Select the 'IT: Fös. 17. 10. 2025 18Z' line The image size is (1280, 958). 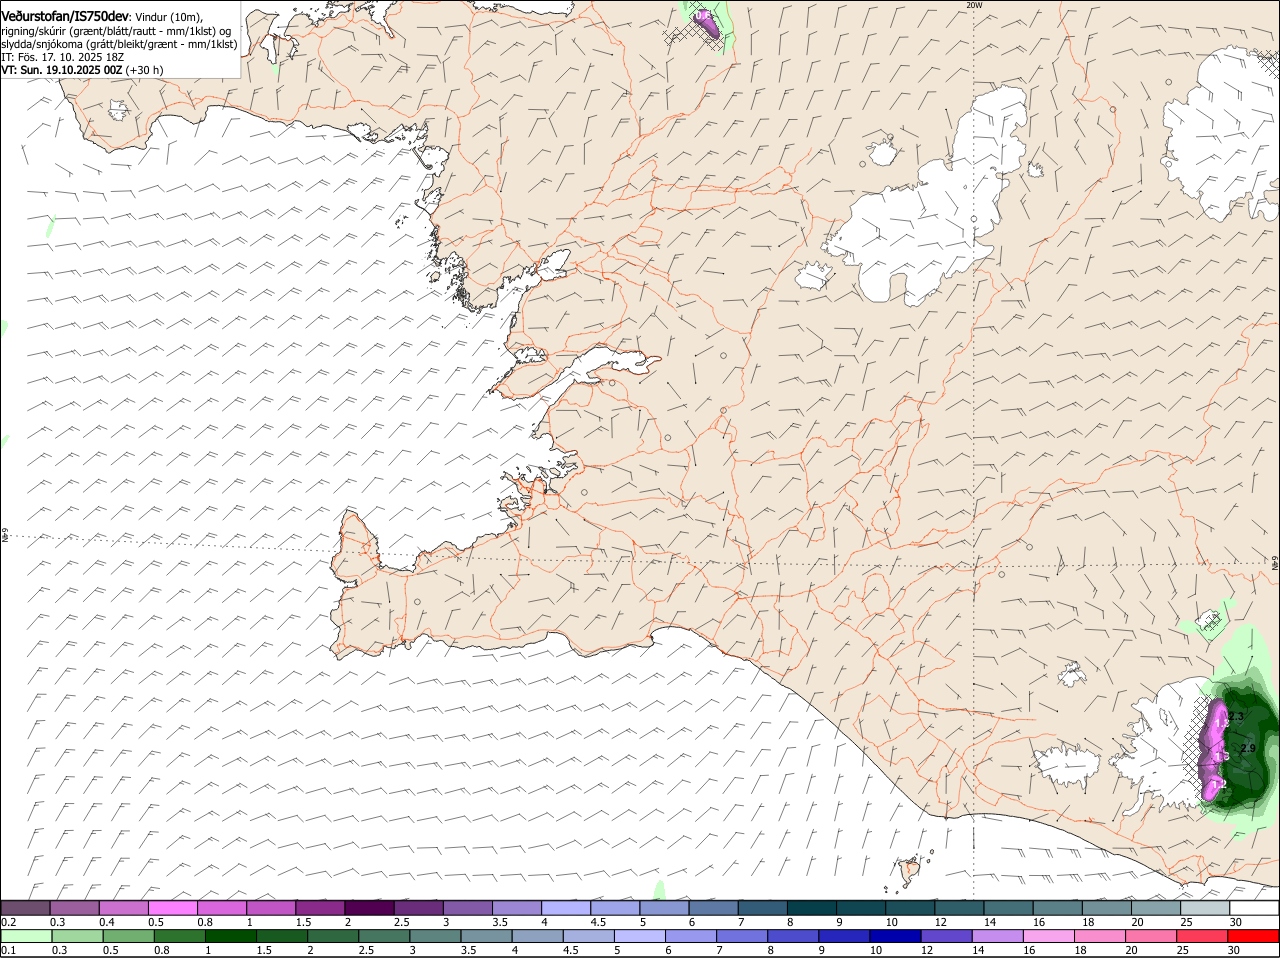(62, 57)
